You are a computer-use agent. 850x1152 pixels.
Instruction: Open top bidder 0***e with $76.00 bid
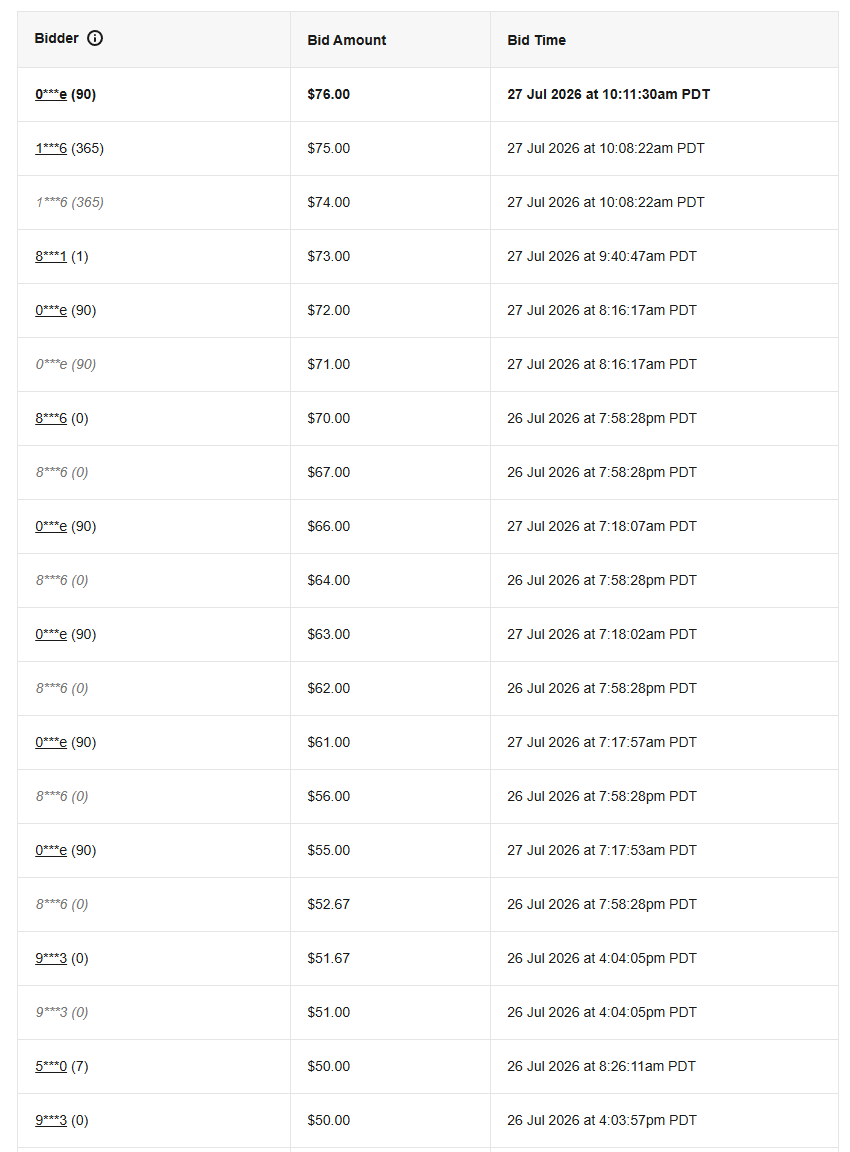(51, 94)
